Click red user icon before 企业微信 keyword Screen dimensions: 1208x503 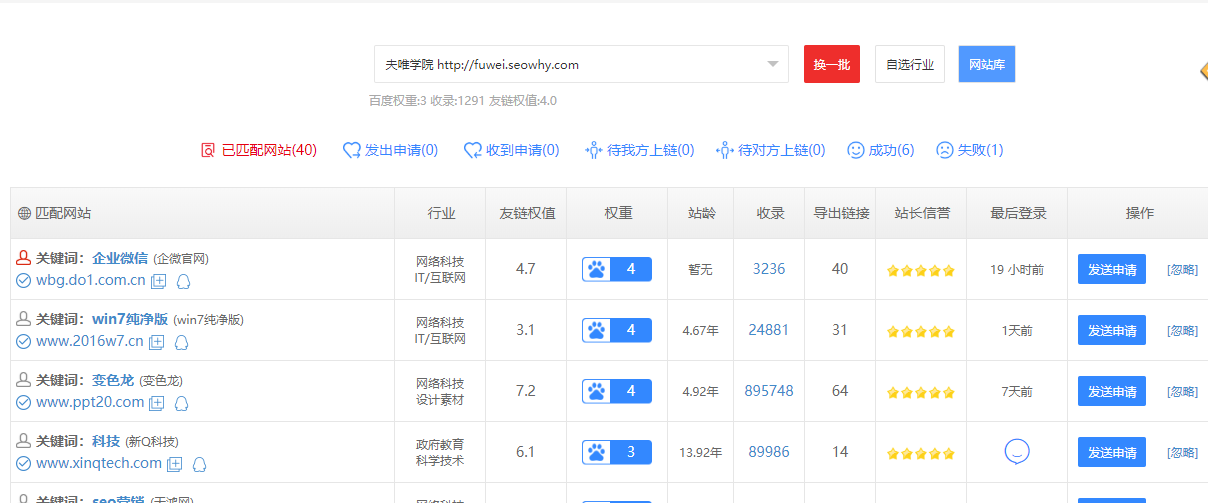click(24, 258)
